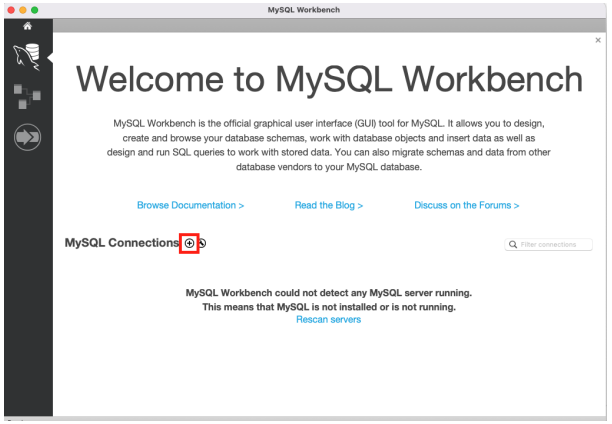The width and height of the screenshot is (612, 424).
Task: Minimize the window with yellow button
Action: [x=23, y=10]
